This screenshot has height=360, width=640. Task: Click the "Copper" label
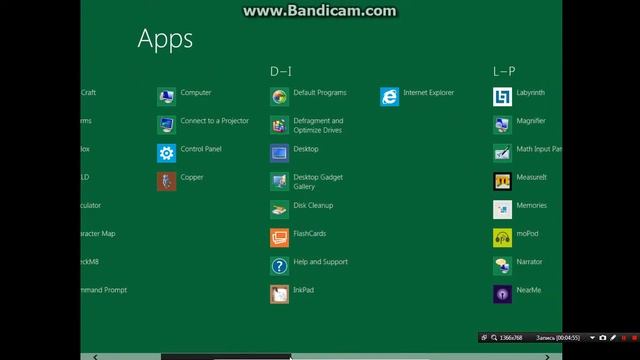(192, 178)
